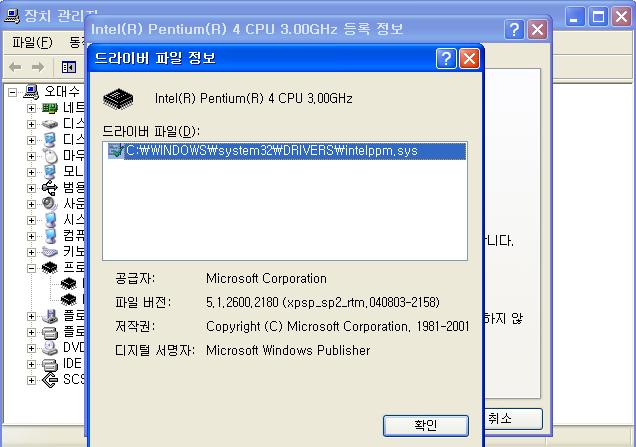Click Microsoft Windows Publisher signer text

click(288, 350)
